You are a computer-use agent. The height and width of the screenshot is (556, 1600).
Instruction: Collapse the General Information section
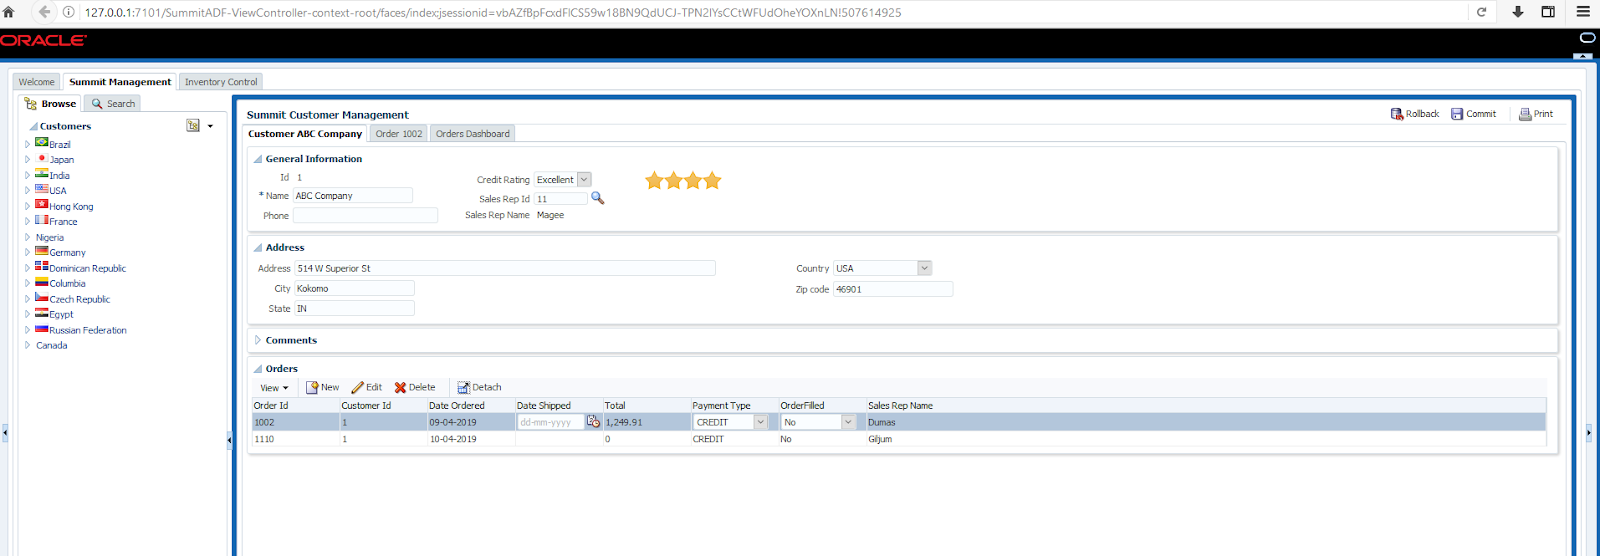pyautogui.click(x=258, y=159)
